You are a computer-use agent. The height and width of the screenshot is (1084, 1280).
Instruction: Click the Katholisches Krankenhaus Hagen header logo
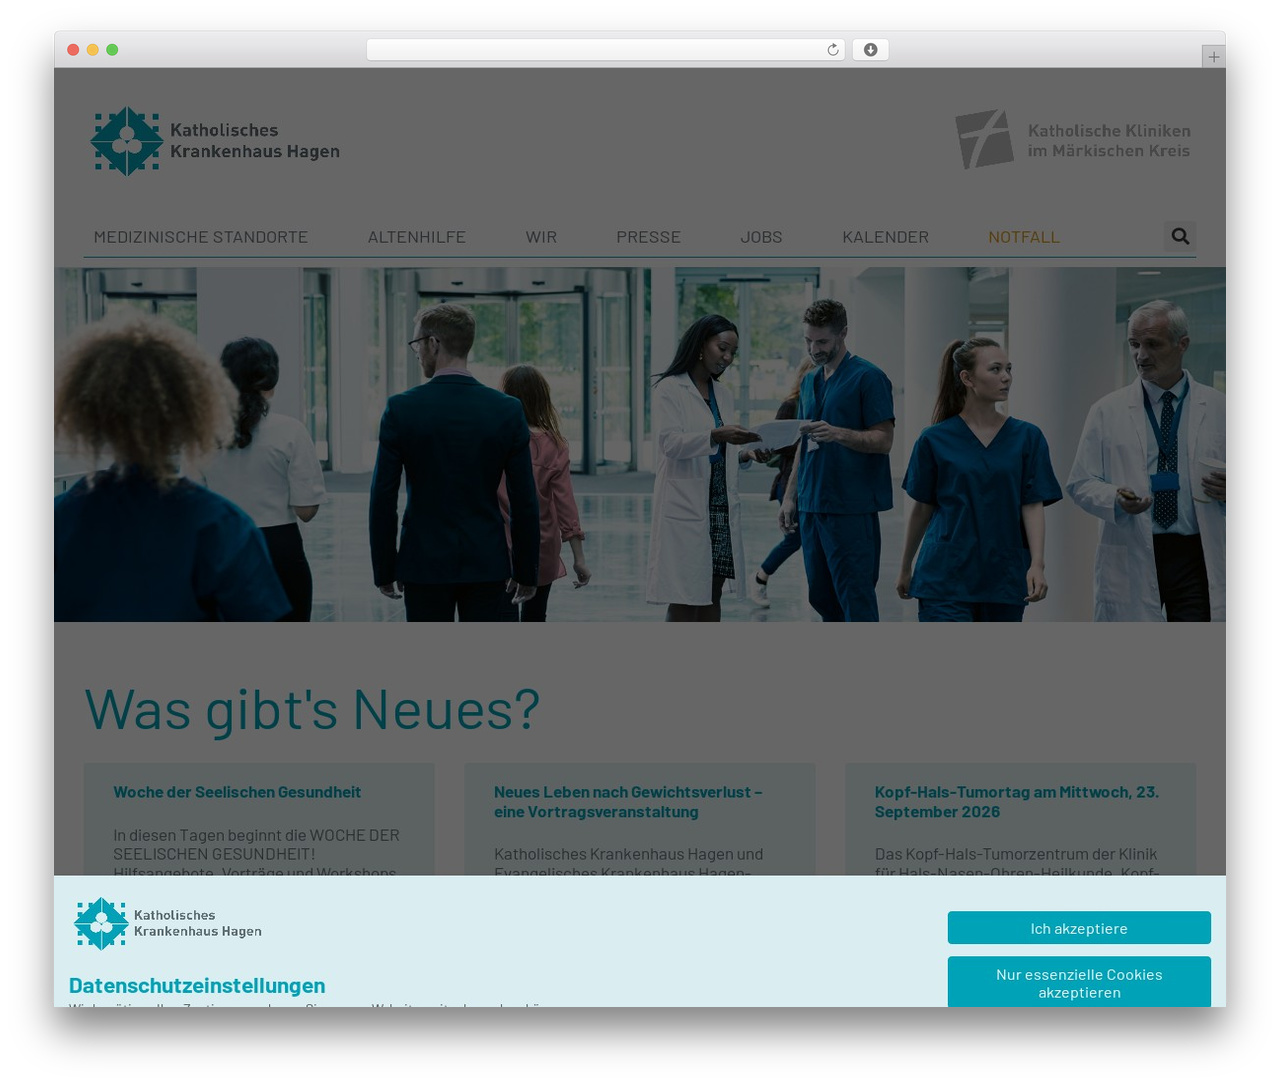pyautogui.click(x=215, y=141)
